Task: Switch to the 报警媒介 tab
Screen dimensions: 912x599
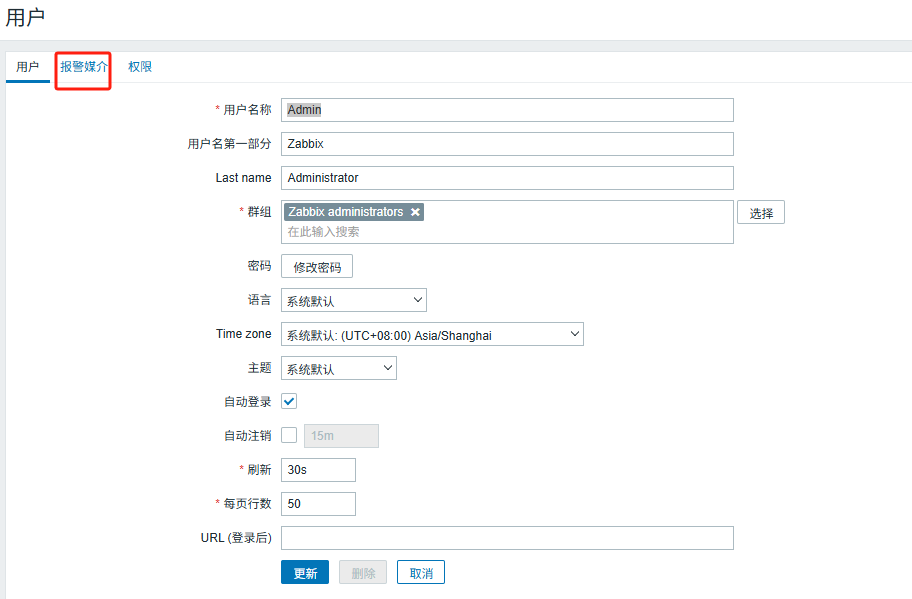Action: coord(84,67)
